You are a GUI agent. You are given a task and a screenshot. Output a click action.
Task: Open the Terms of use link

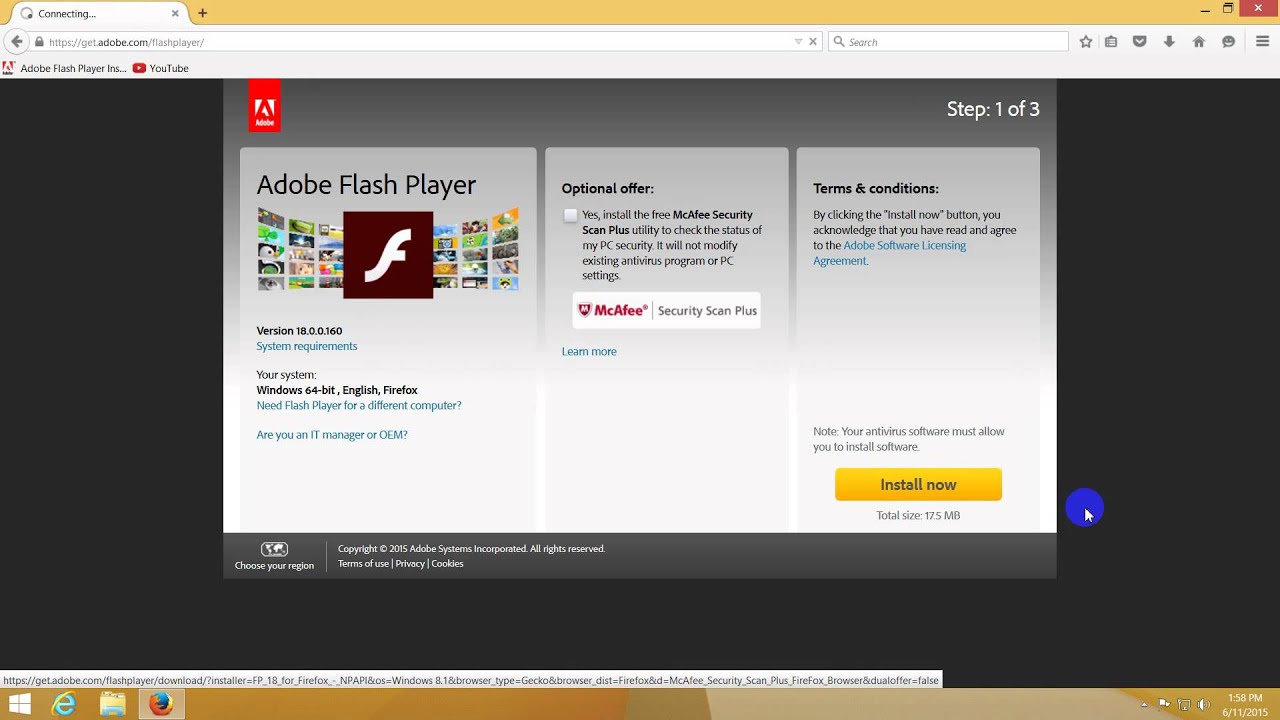(363, 564)
